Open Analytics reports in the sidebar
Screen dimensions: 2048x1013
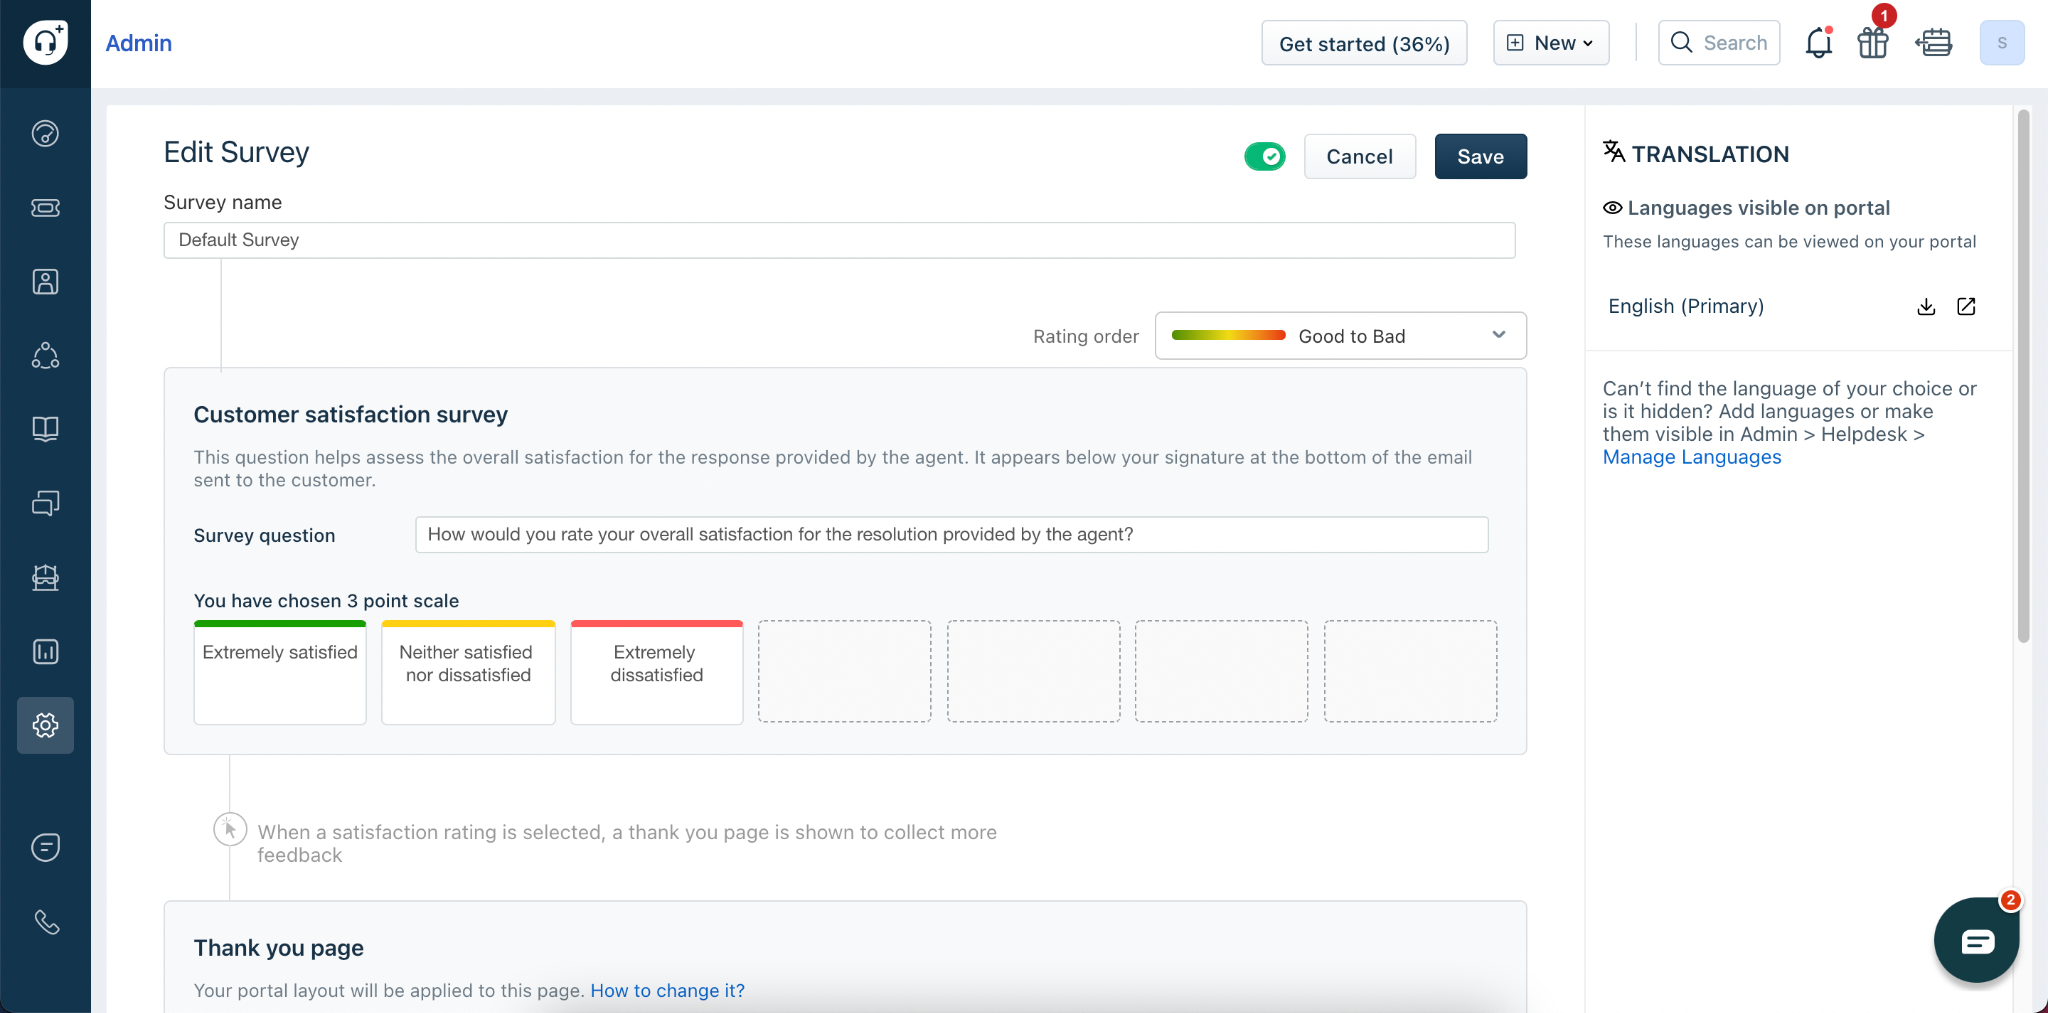pos(45,652)
